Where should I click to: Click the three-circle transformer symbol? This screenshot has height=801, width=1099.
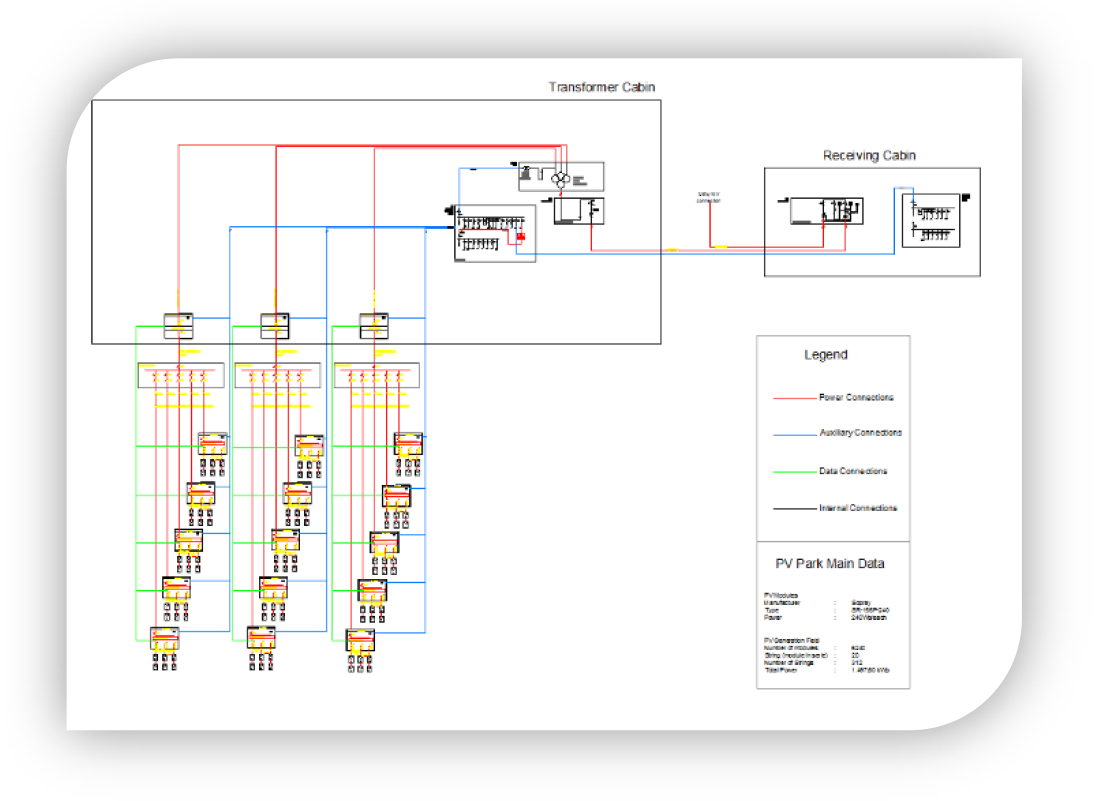coord(561,178)
